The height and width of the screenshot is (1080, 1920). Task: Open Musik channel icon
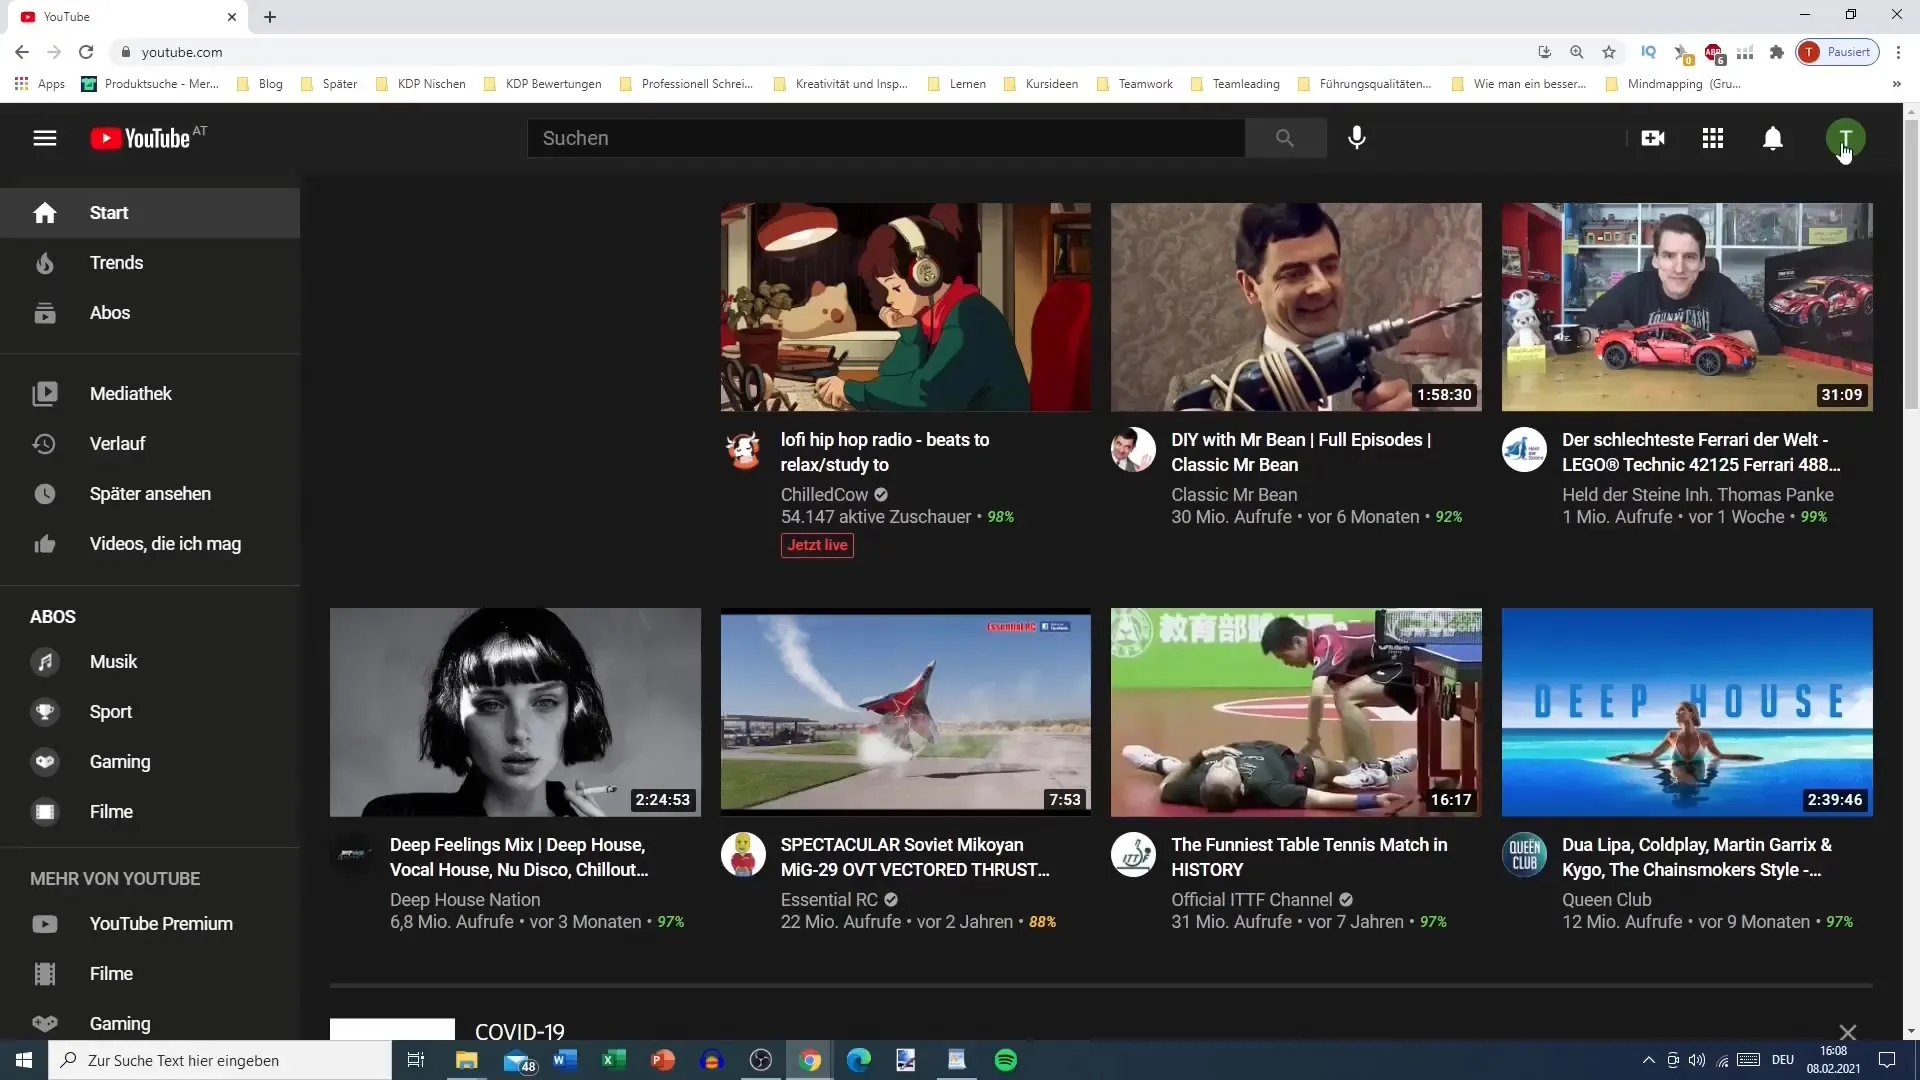click(x=45, y=662)
